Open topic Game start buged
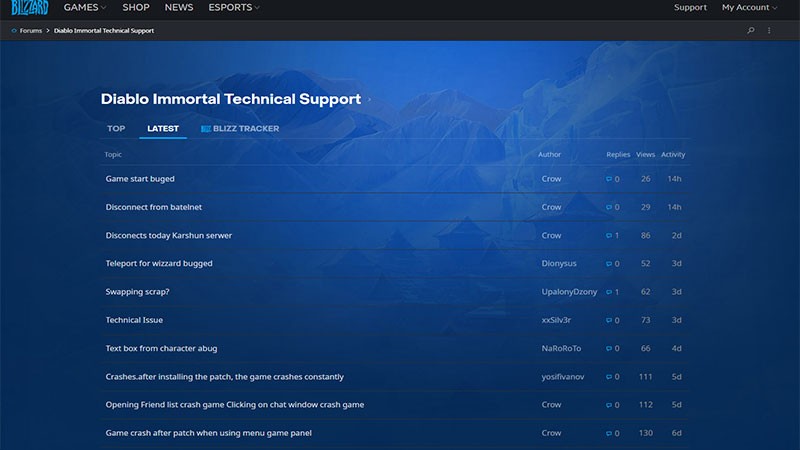Image resolution: width=800 pixels, height=450 pixels. tap(140, 179)
